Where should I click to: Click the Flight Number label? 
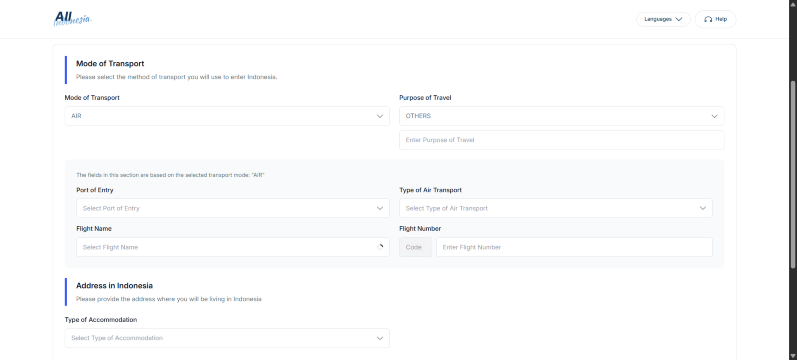click(420, 229)
